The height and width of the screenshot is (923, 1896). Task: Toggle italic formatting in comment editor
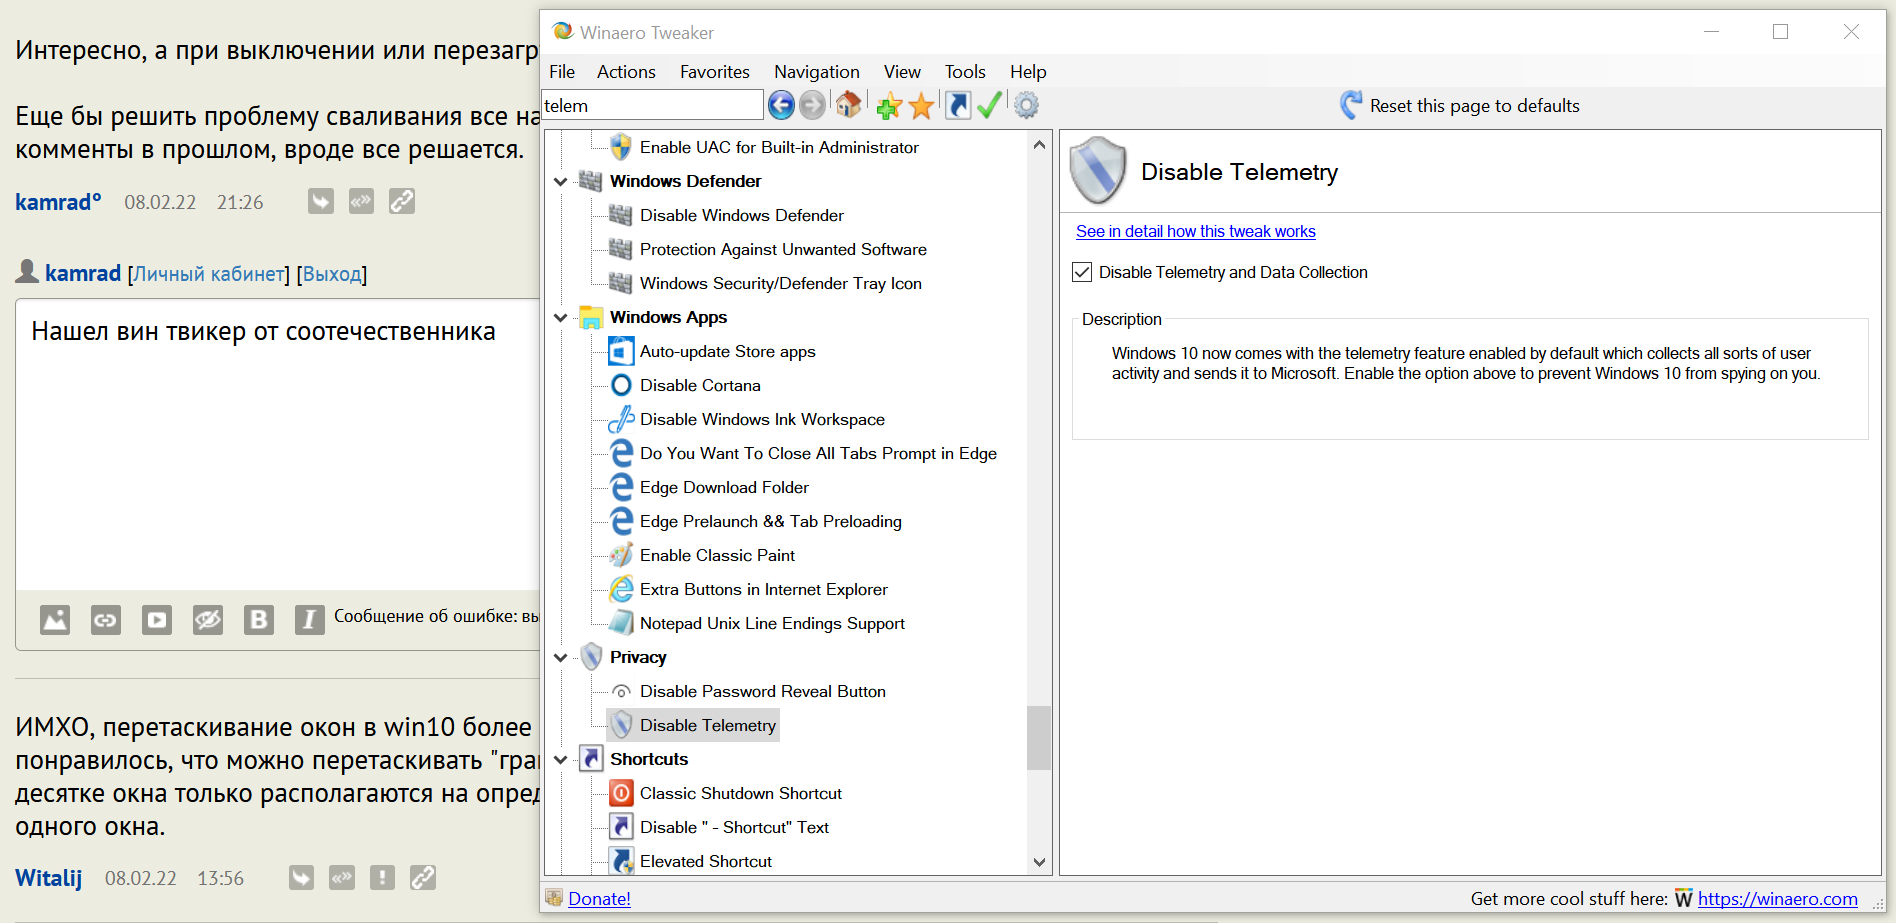tap(309, 620)
